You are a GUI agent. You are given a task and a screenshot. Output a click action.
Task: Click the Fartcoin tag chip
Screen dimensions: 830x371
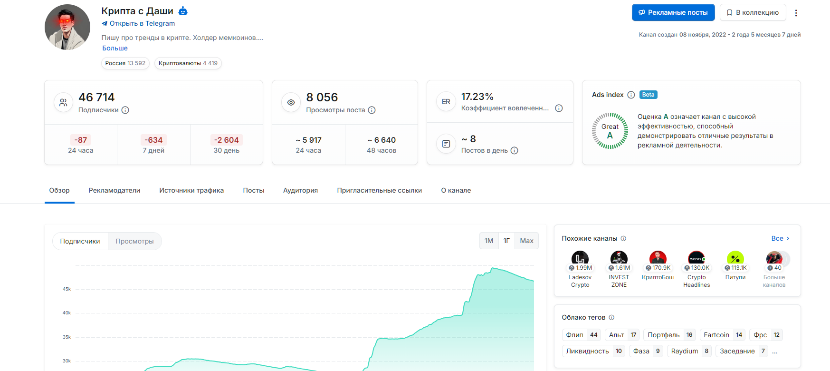coord(723,335)
